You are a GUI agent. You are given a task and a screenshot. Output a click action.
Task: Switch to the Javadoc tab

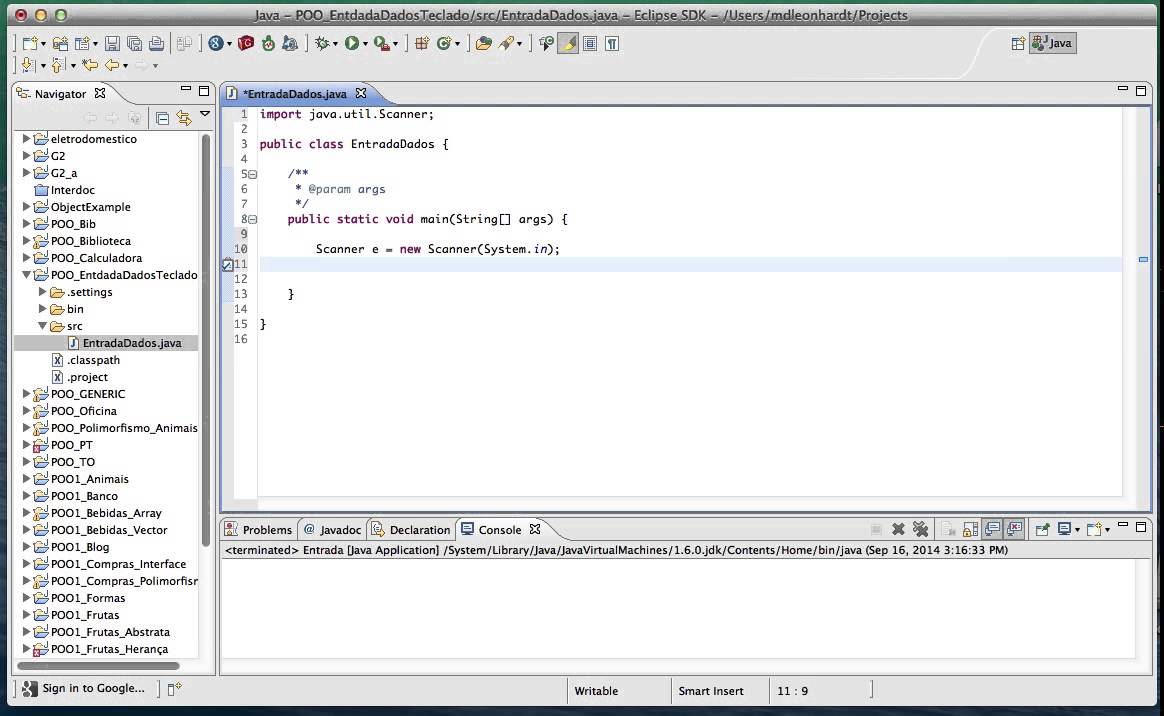point(332,530)
